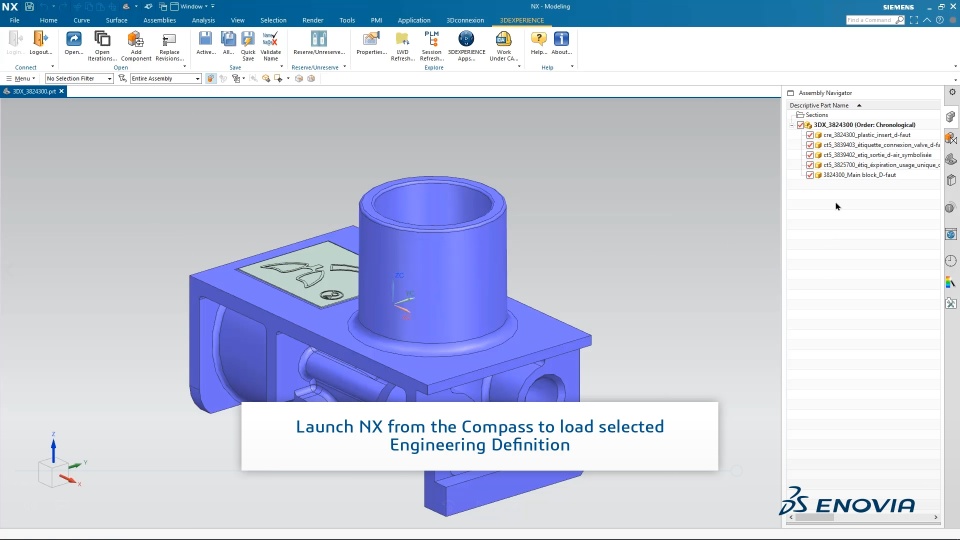Open the Help icon in ribbon
The width and height of the screenshot is (960, 540).
[538, 39]
